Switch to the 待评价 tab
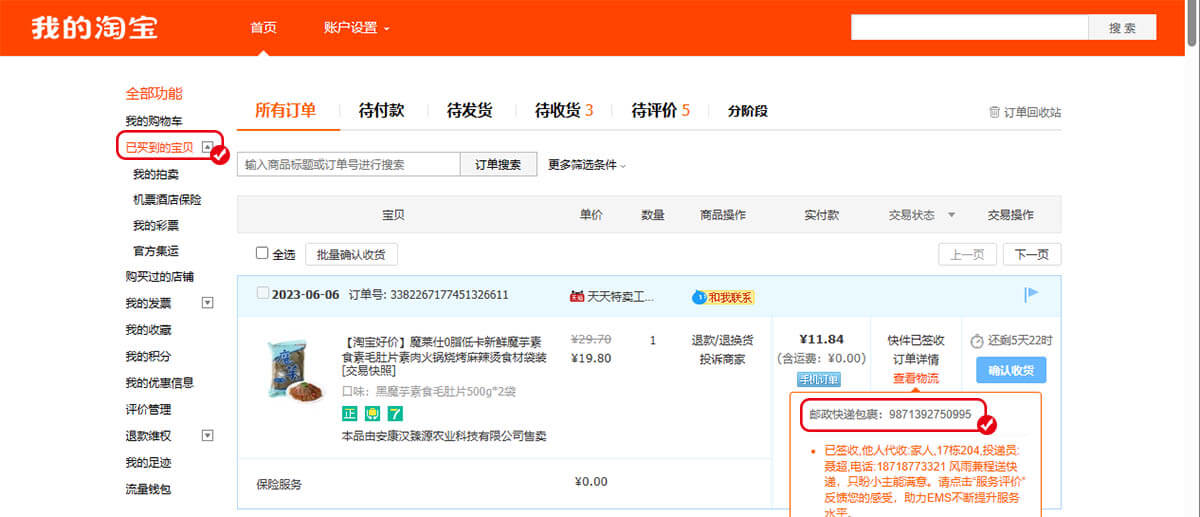Image resolution: width=1200 pixels, height=517 pixels. point(660,110)
